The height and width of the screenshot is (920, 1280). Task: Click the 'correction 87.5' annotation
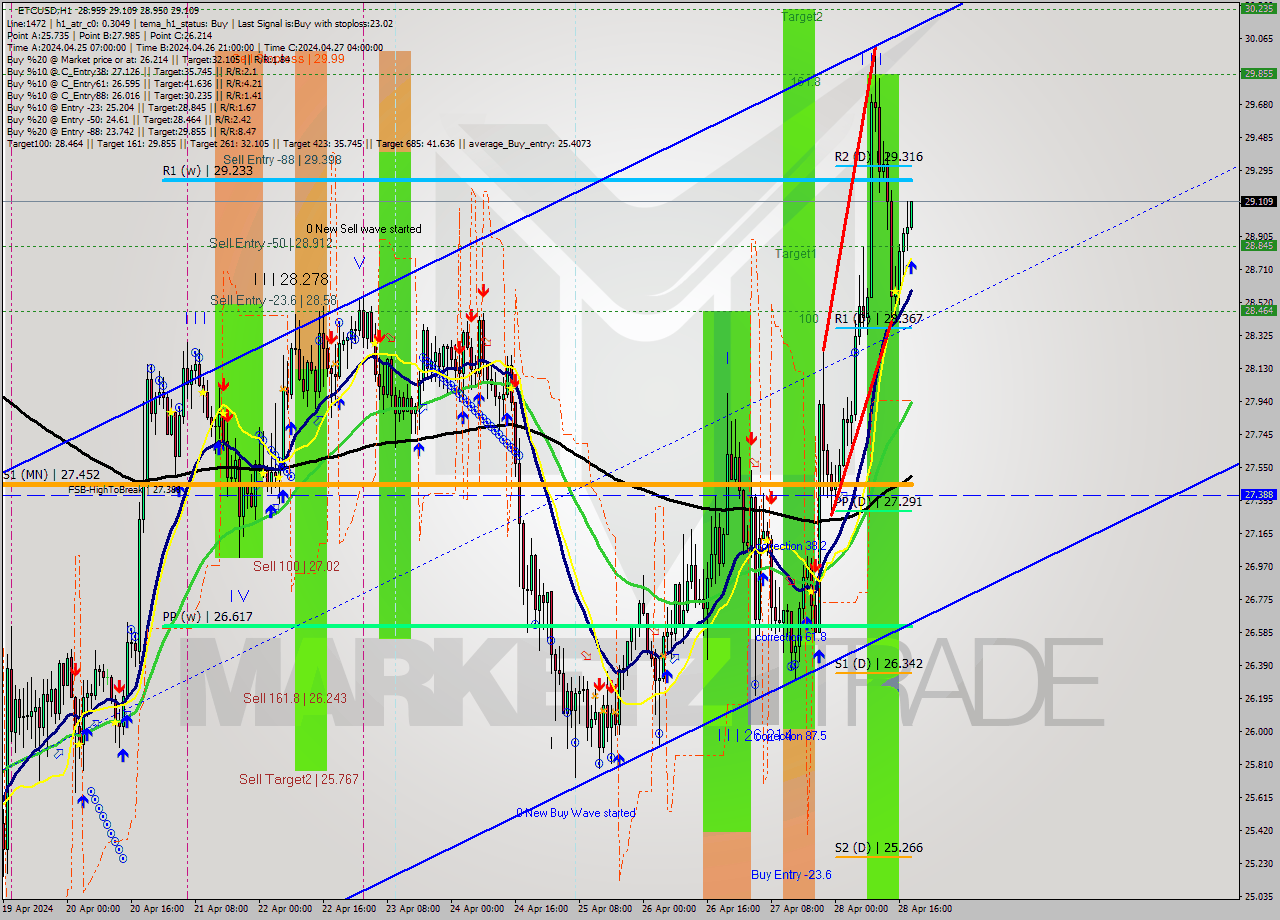point(791,736)
